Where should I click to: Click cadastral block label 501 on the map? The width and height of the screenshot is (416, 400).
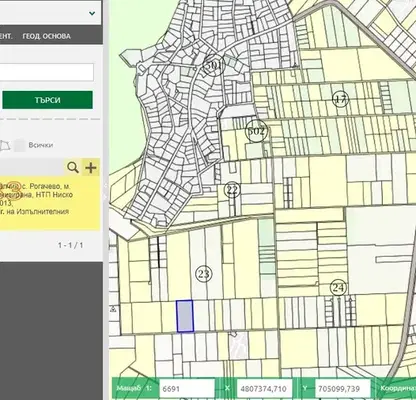[x=213, y=65]
